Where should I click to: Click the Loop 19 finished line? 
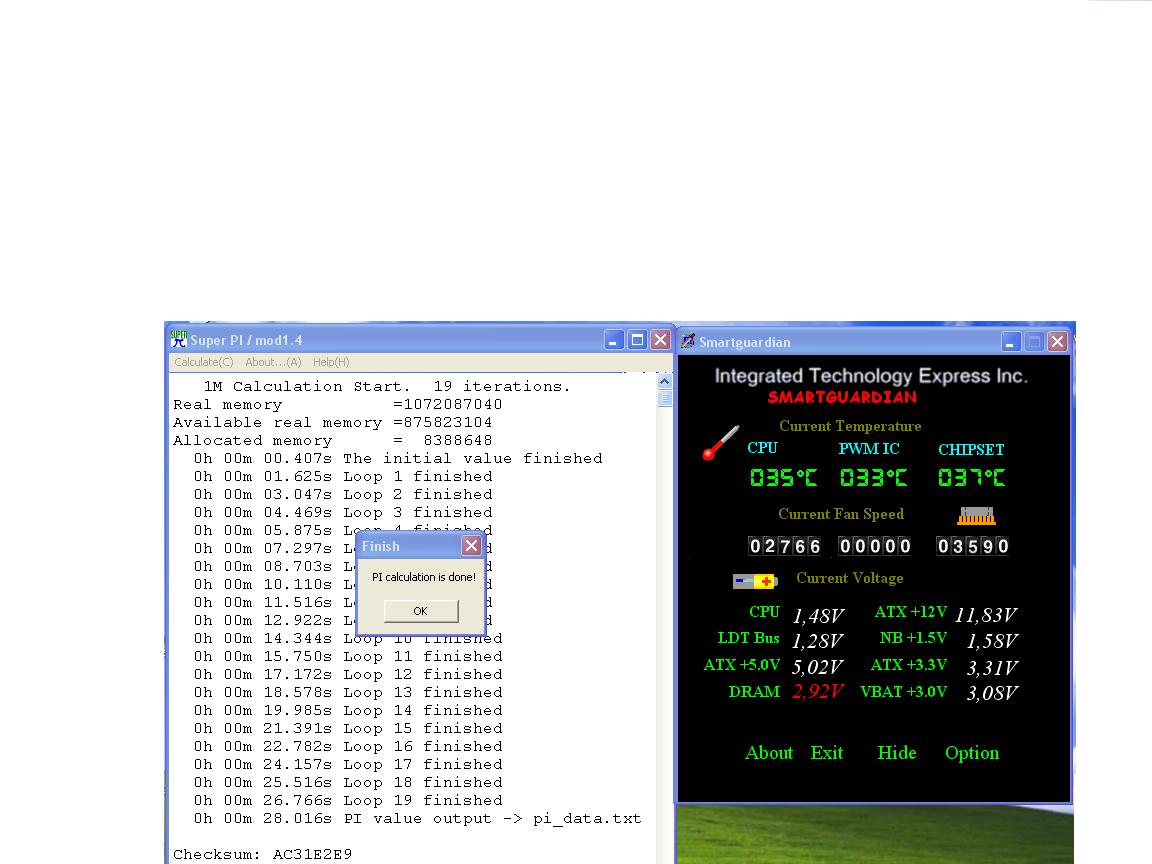(348, 800)
